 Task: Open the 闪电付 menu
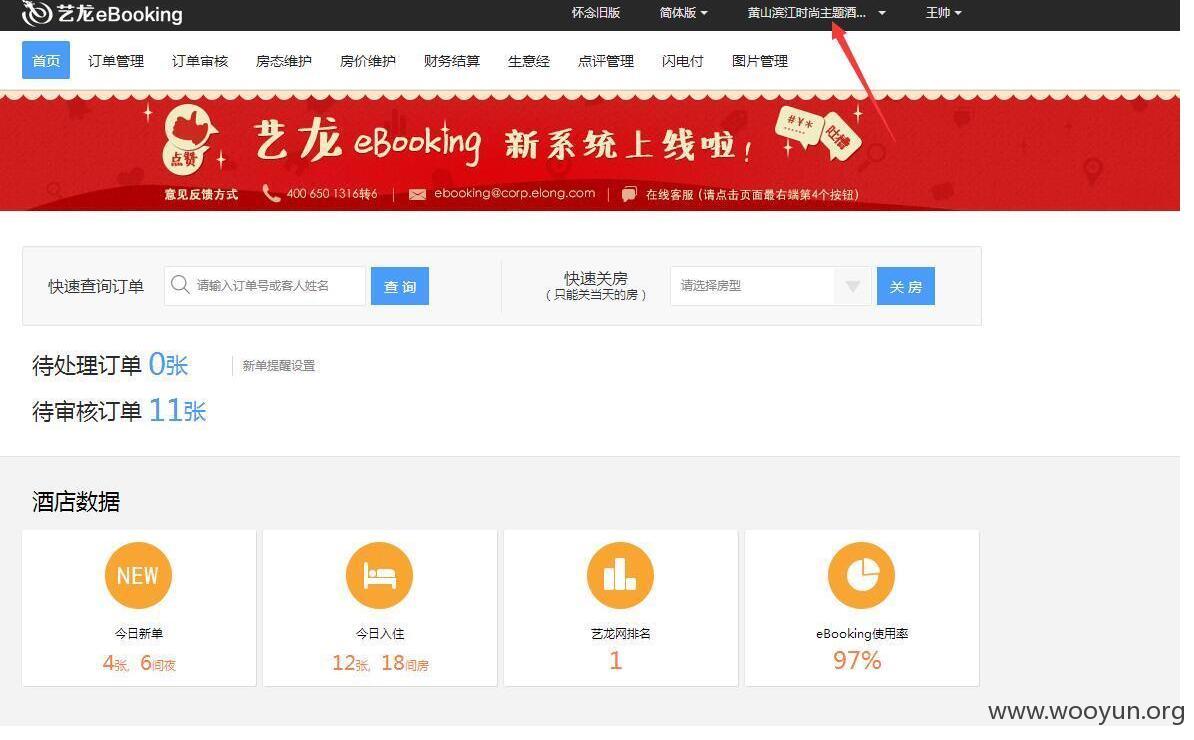[682, 61]
